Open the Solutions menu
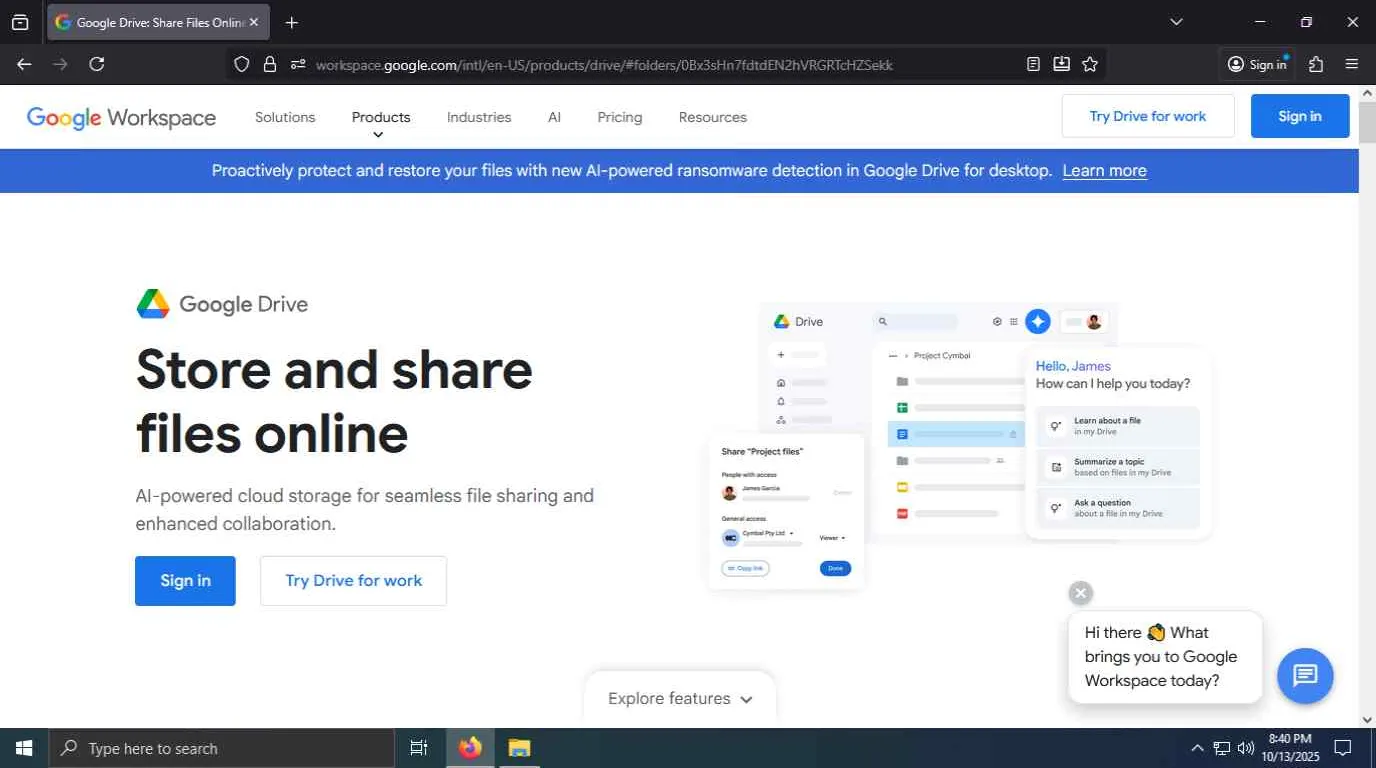 coord(285,117)
